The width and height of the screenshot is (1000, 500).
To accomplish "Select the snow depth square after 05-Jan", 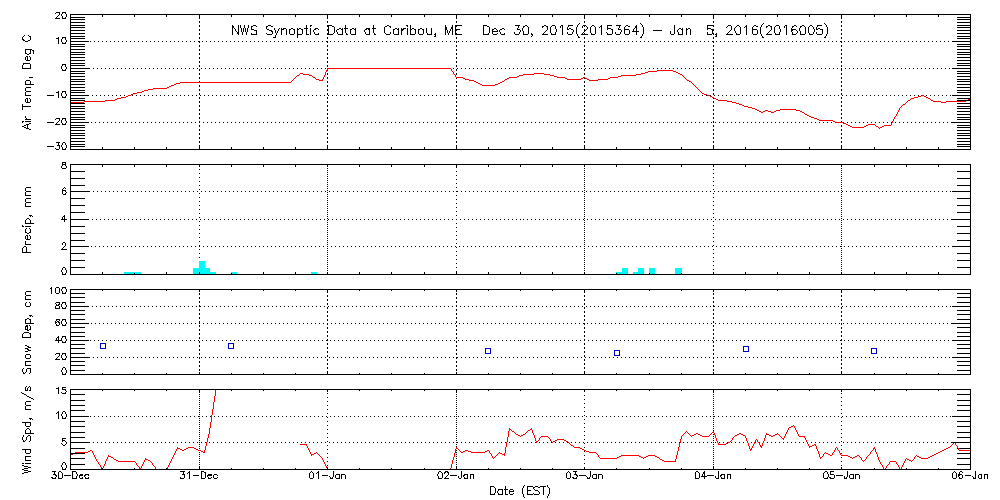I will (874, 351).
